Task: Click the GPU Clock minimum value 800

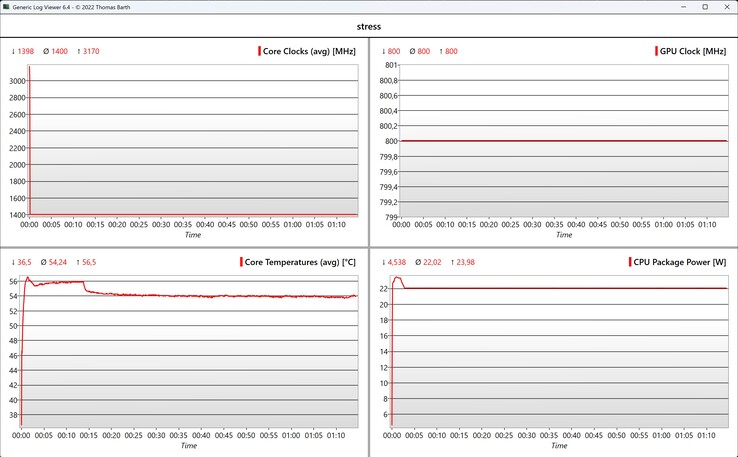Action: (394, 51)
